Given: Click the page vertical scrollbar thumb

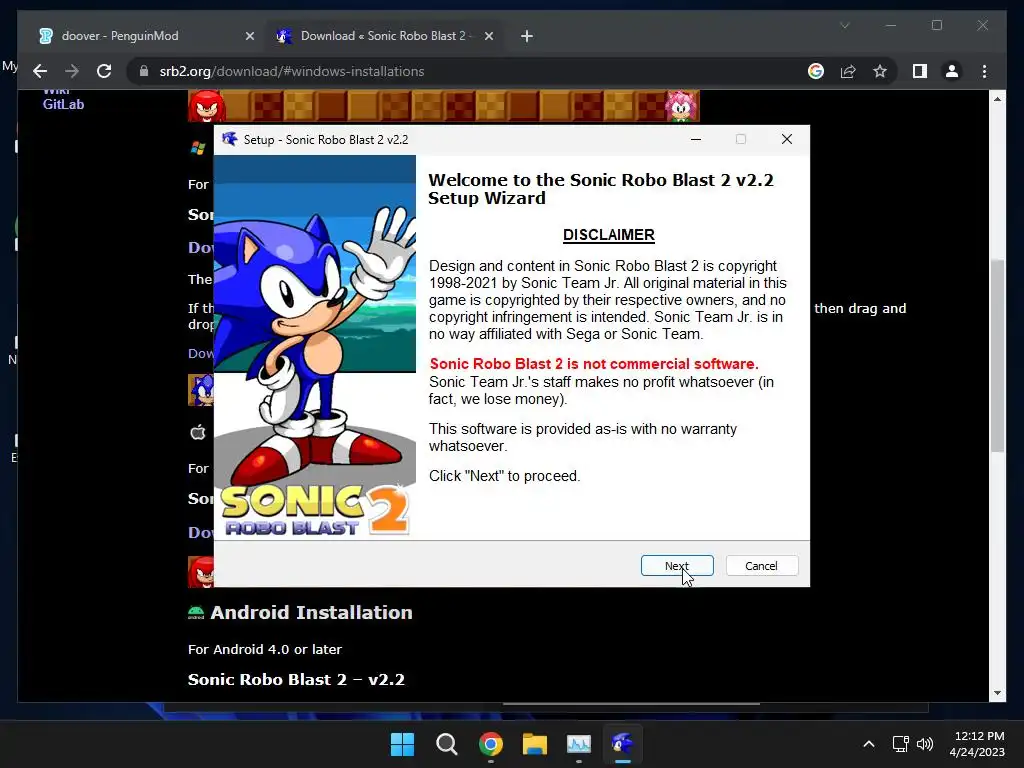Looking at the screenshot, I should [997, 356].
